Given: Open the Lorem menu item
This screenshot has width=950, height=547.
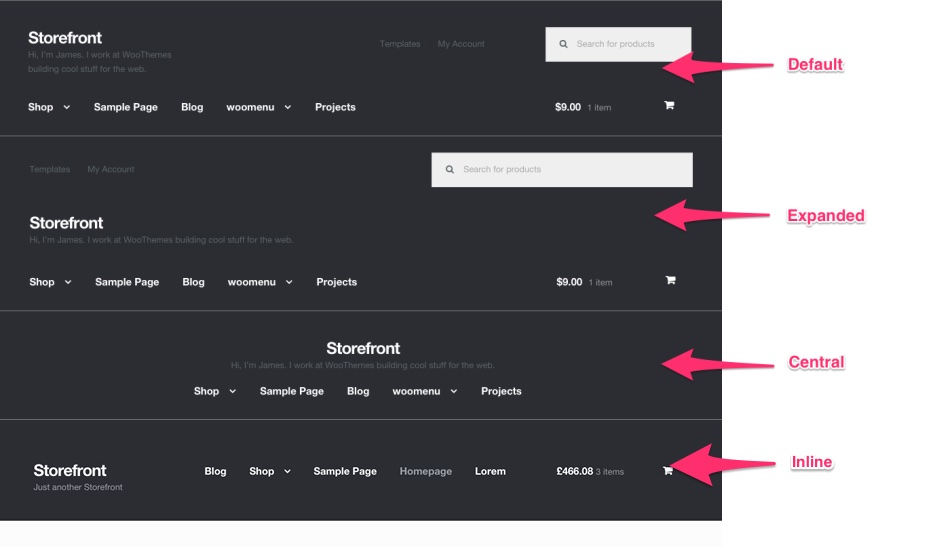Looking at the screenshot, I should coord(490,471).
